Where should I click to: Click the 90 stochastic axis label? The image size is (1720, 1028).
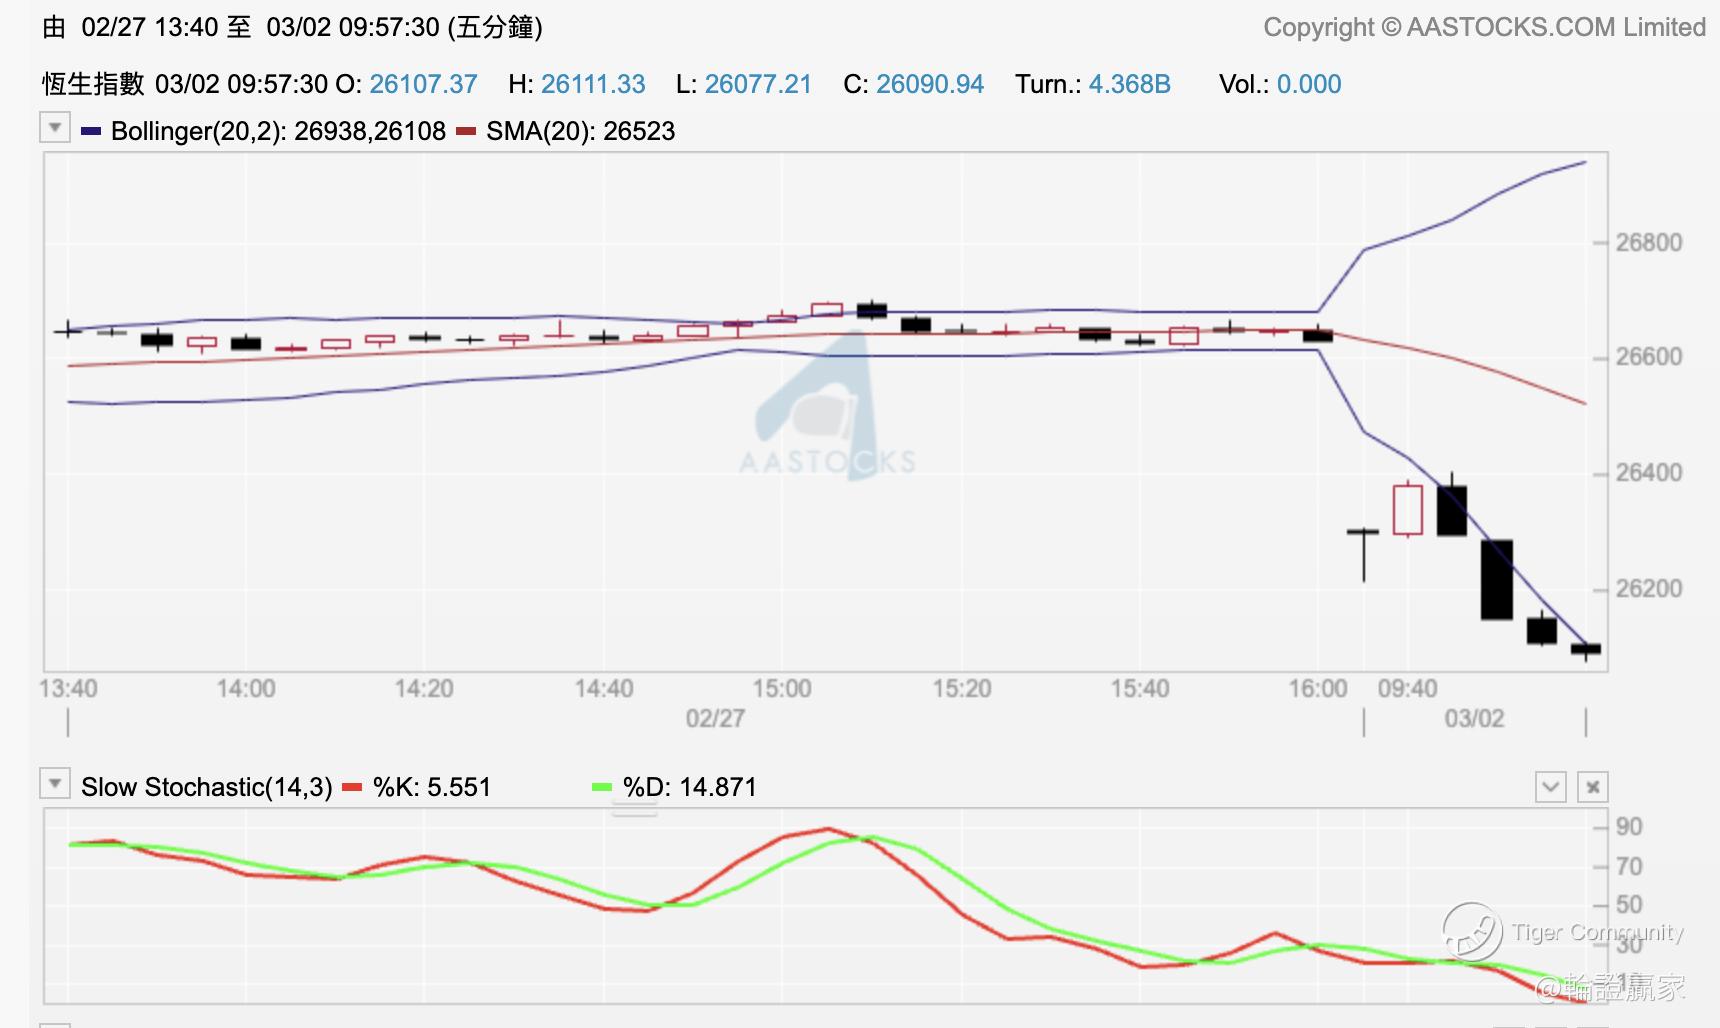coord(1629,827)
